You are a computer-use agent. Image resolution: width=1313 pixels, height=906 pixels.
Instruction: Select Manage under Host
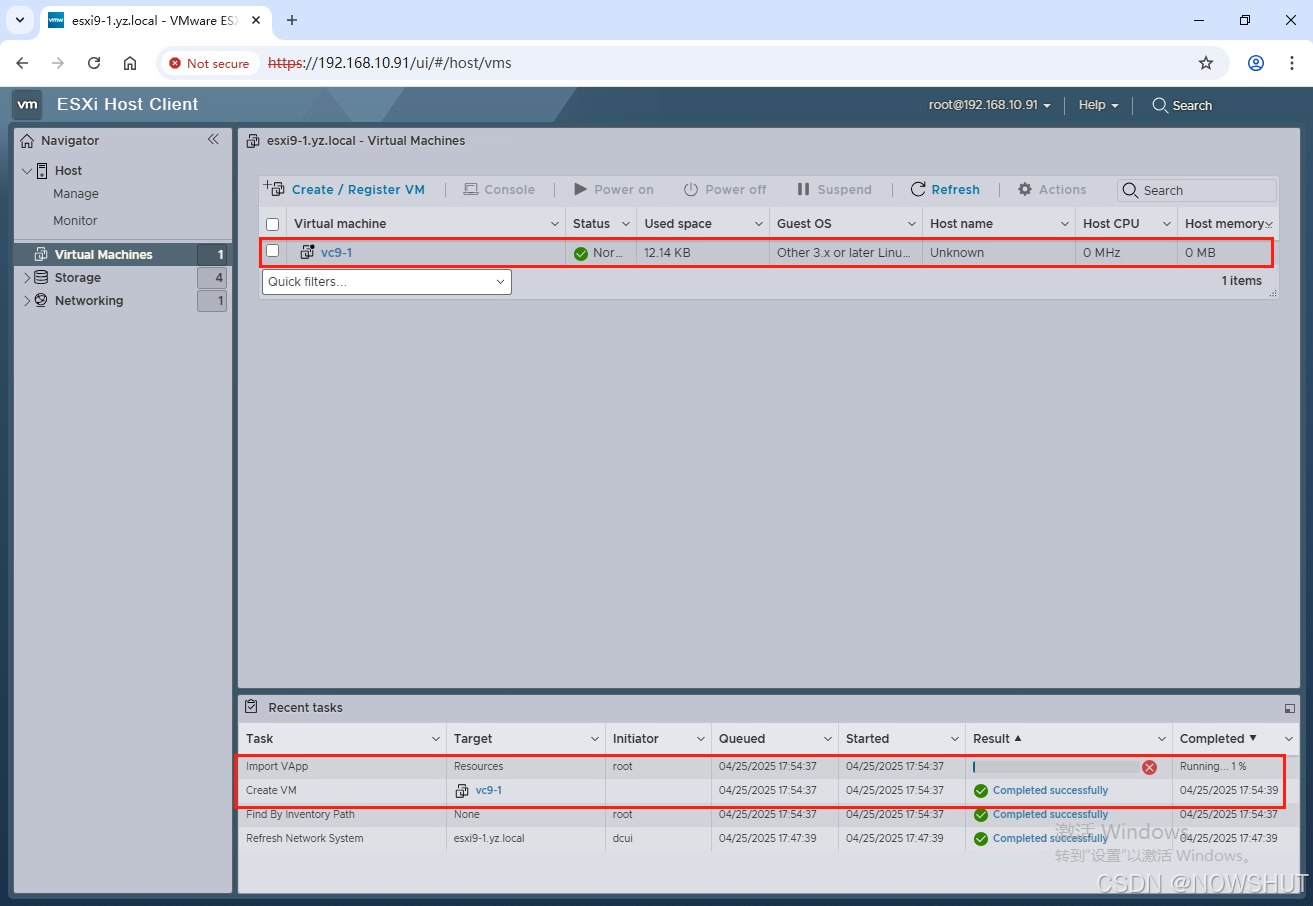coord(76,194)
